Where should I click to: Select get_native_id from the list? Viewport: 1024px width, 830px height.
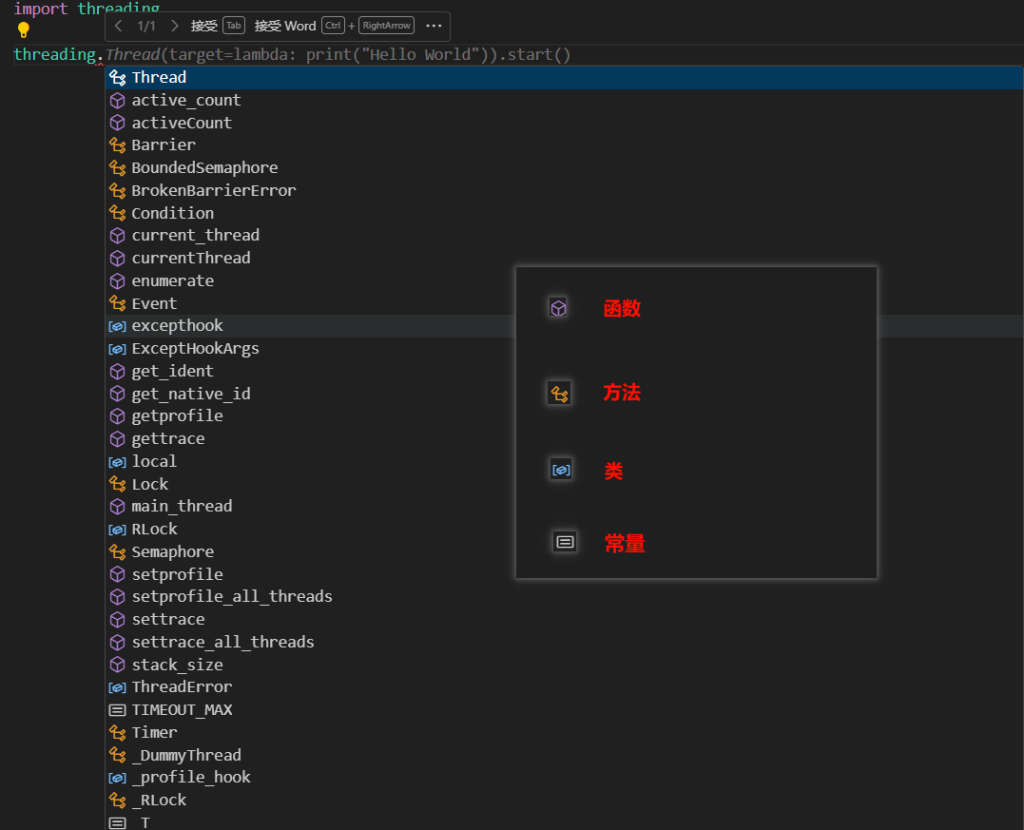click(191, 394)
